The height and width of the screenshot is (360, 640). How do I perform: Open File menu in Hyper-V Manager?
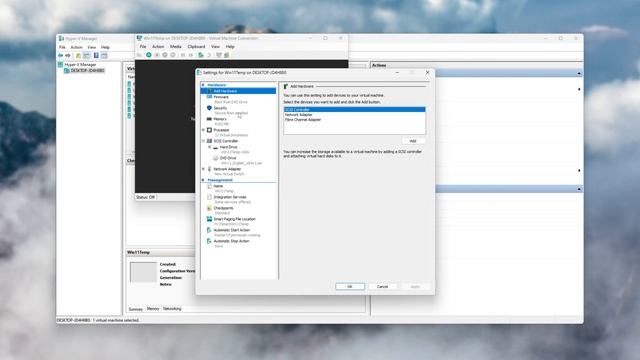[x=62, y=47]
